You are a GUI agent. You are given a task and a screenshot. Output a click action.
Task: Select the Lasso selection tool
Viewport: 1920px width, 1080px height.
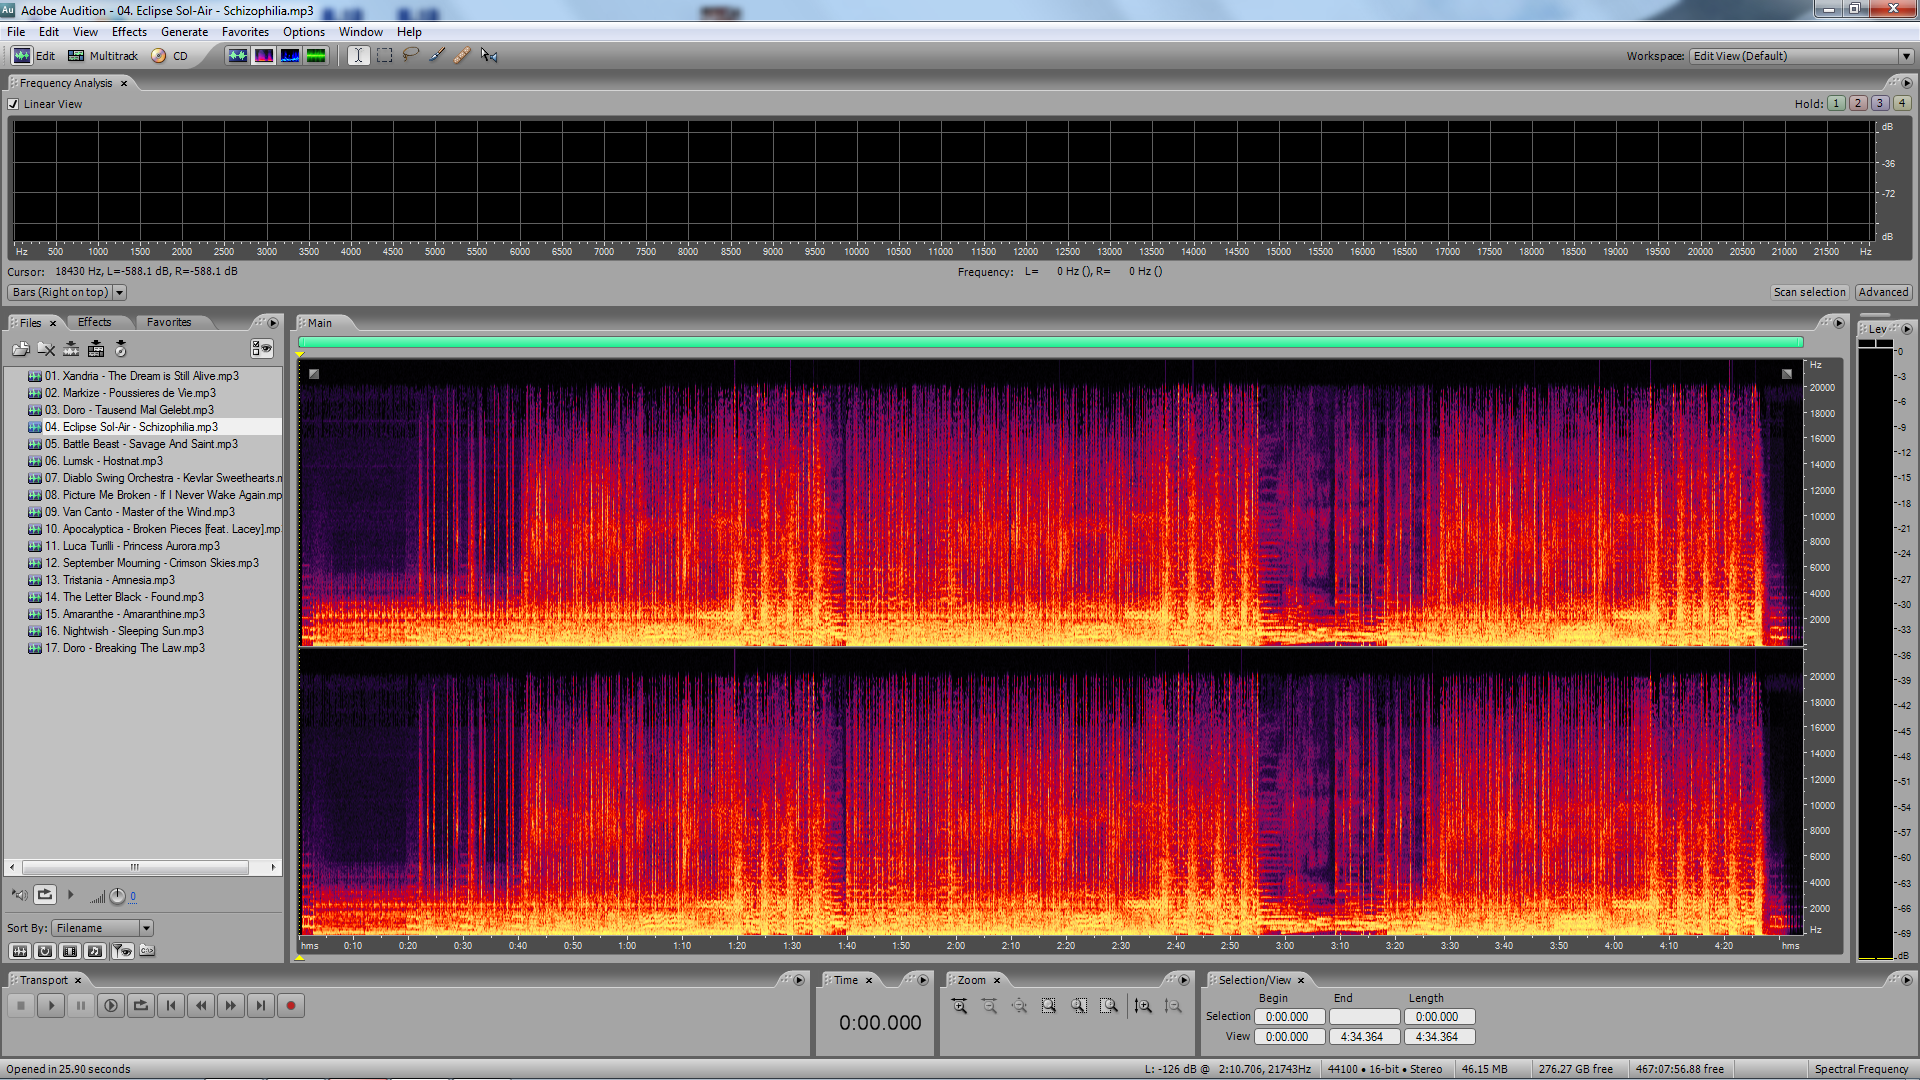(x=410, y=55)
